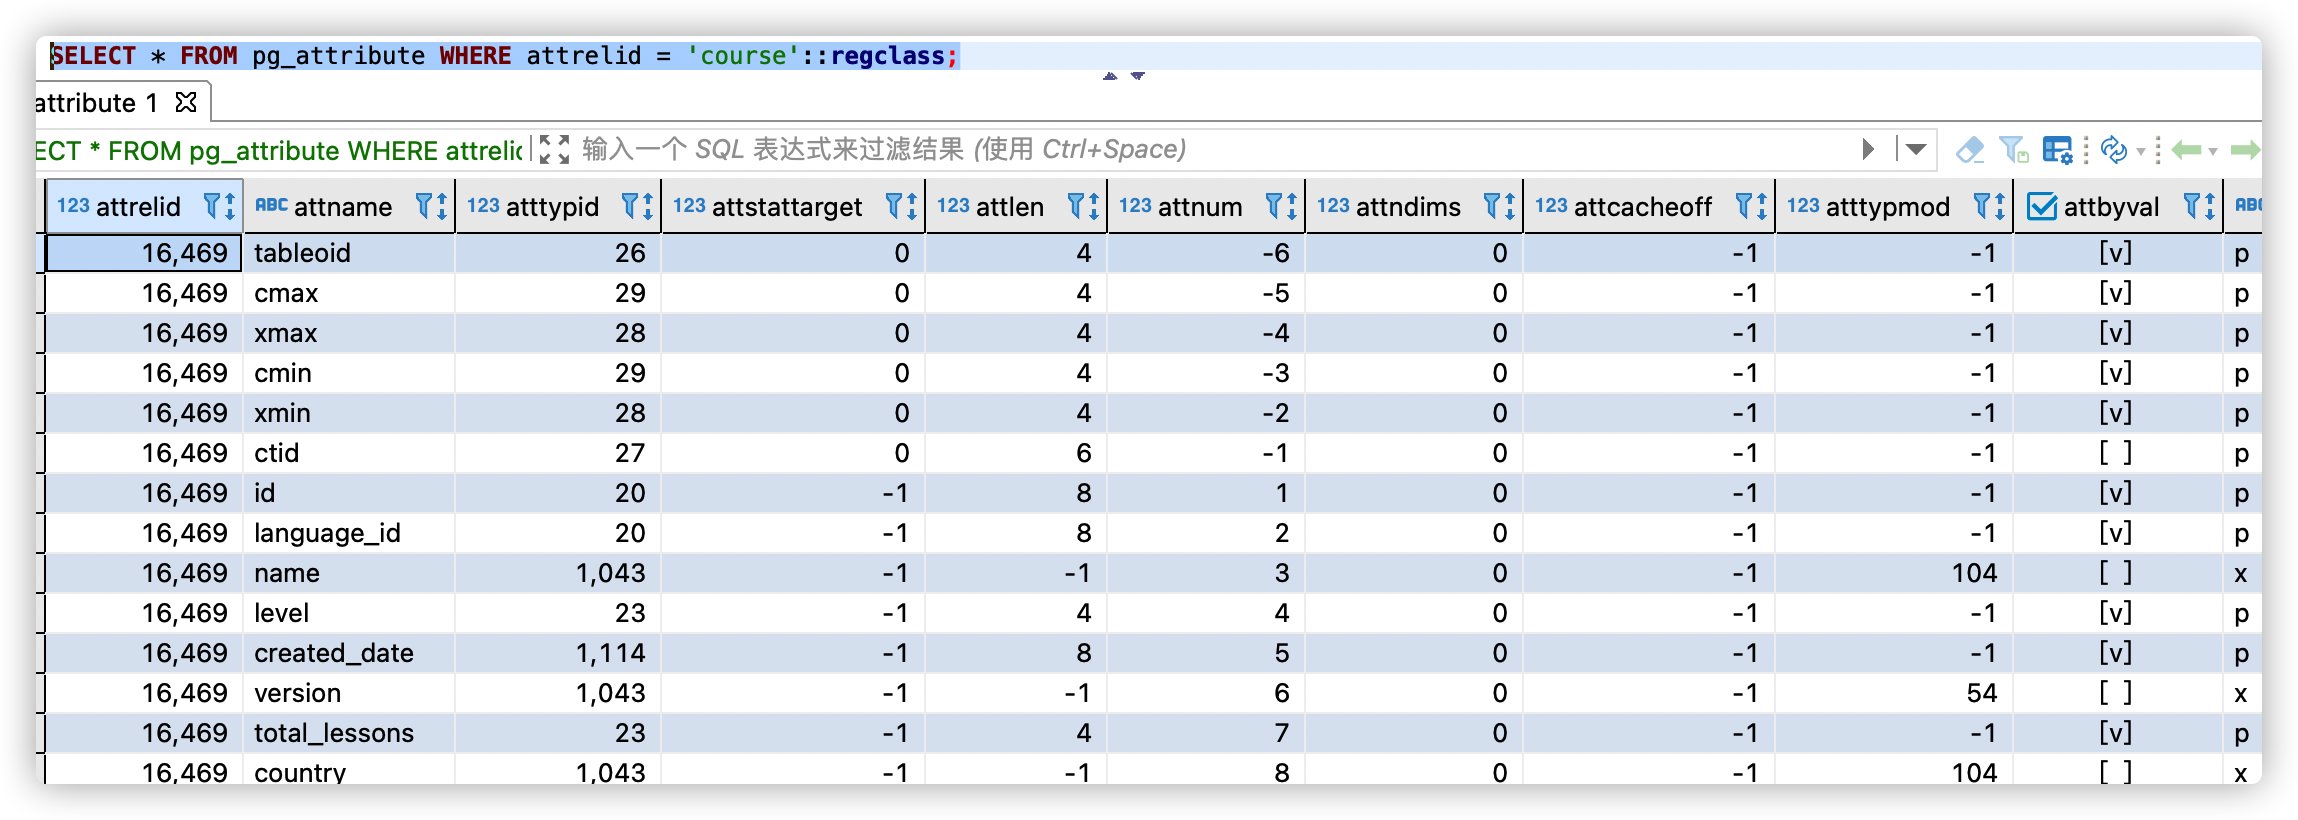Select the 'country' attname cell
The width and height of the screenshot is (2298, 820).
point(349,771)
